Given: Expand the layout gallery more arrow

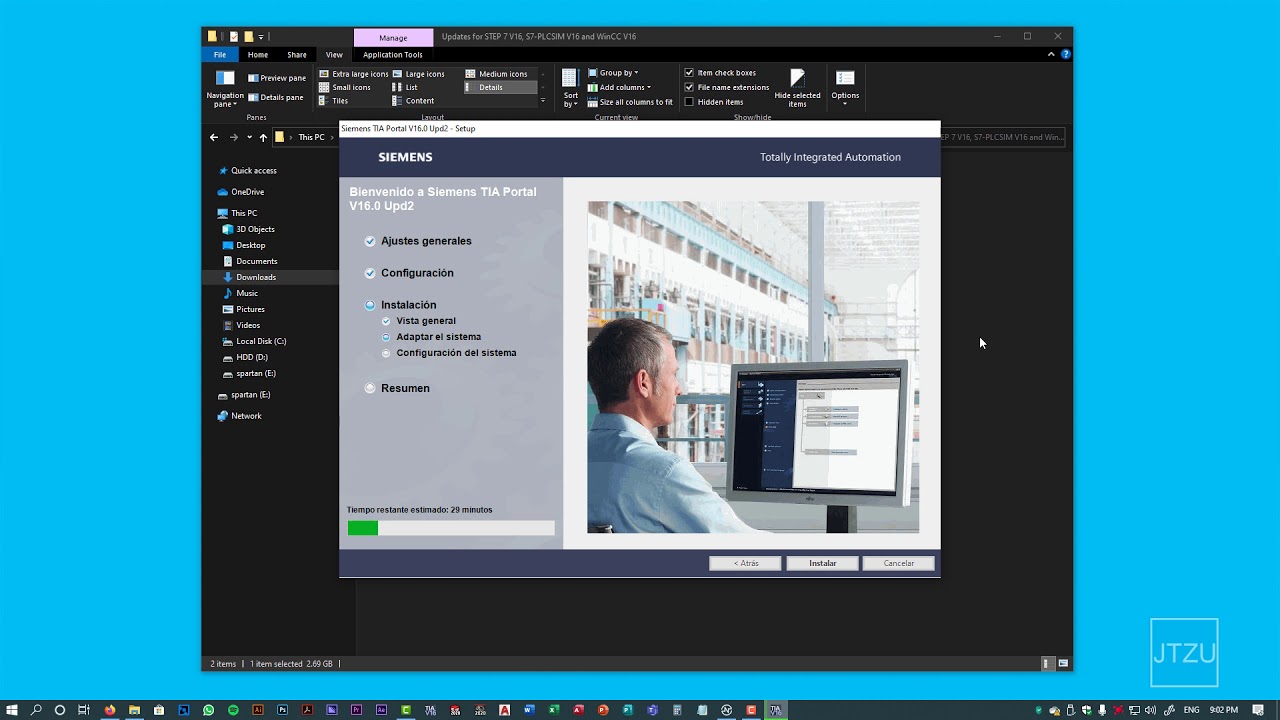Looking at the screenshot, I should [543, 101].
